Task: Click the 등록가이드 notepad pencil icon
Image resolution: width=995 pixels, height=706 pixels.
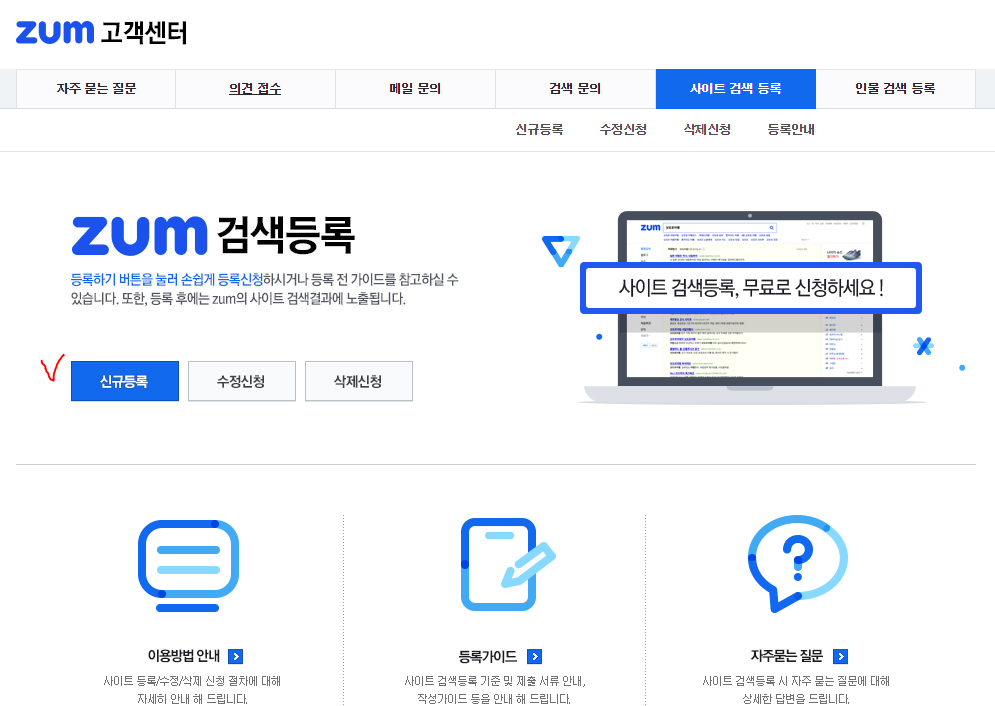Action: 508,565
